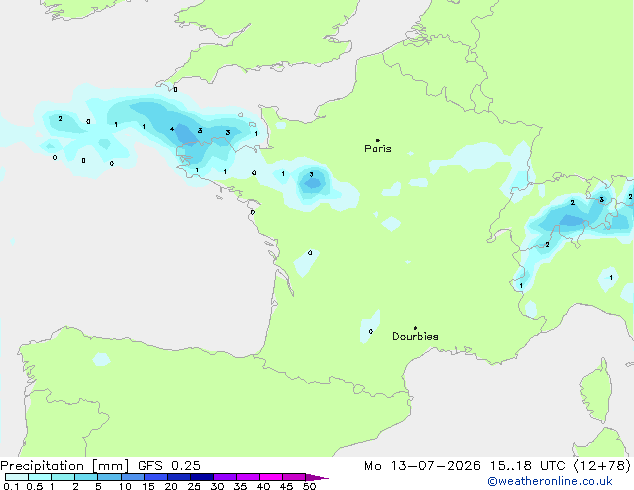Pick the 20–25 mm legend swatch
This screenshot has height=490, width=634.
pyautogui.click(x=178, y=477)
